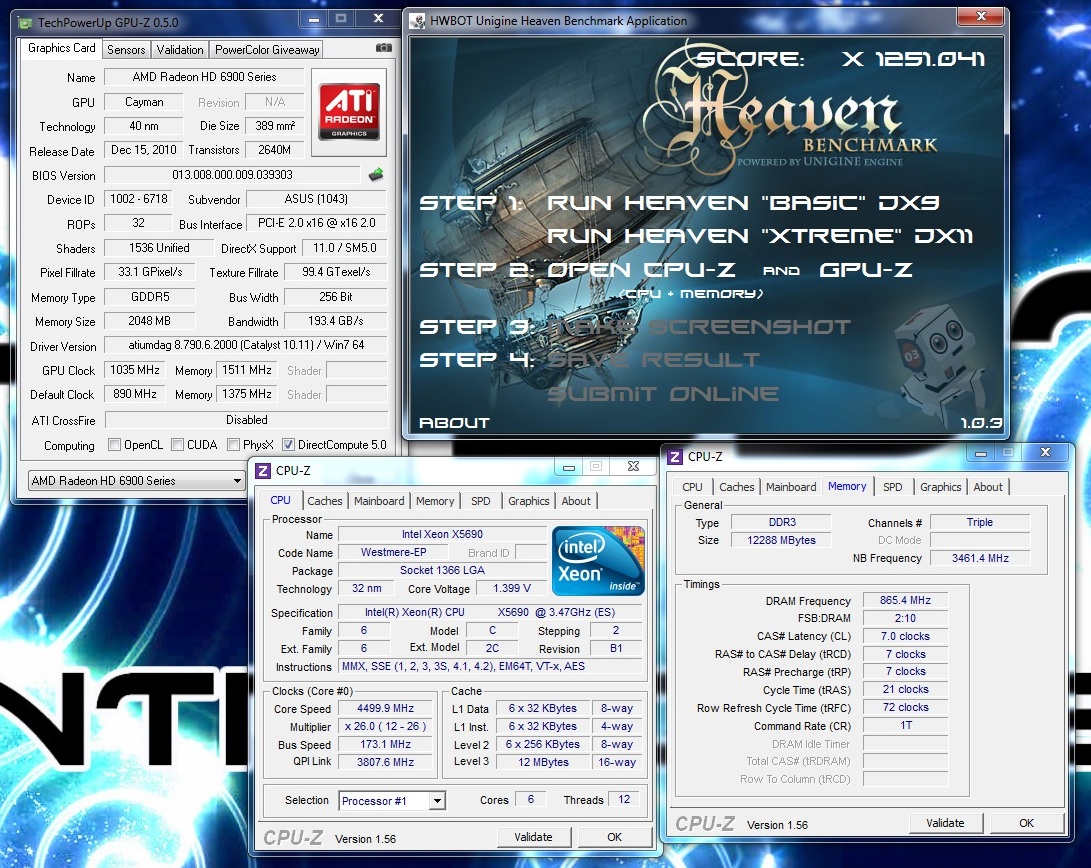This screenshot has width=1091, height=868.
Task: Minimize the CPU-Z Memory window
Action: (x=981, y=453)
